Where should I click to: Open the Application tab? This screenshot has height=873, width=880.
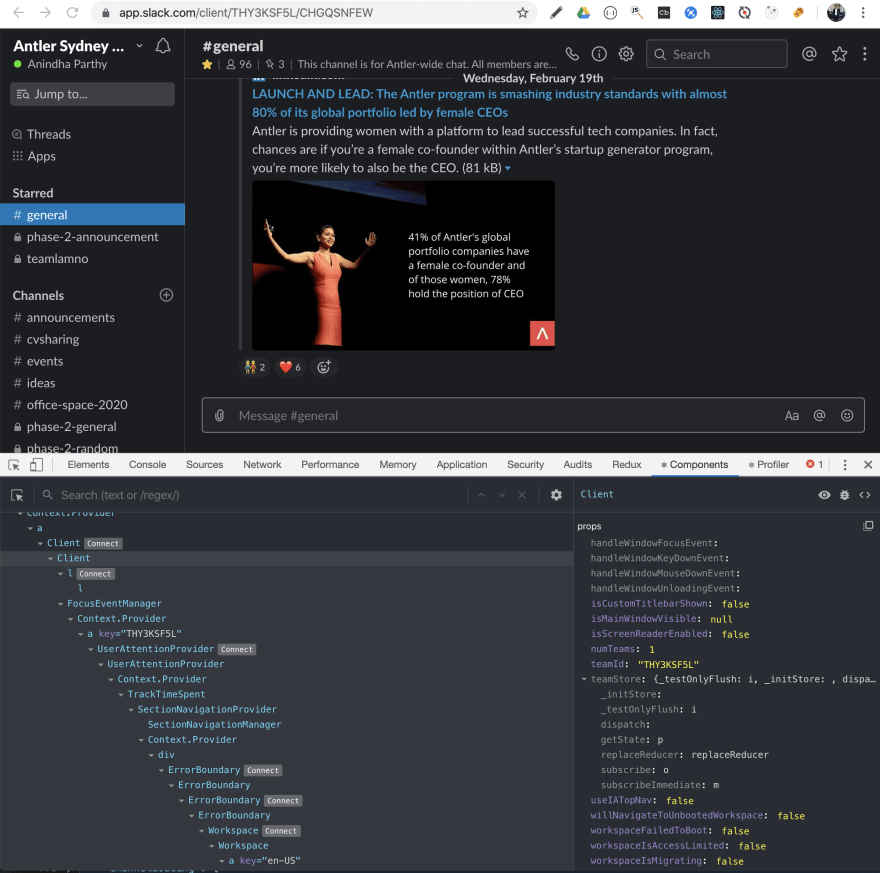pos(462,465)
